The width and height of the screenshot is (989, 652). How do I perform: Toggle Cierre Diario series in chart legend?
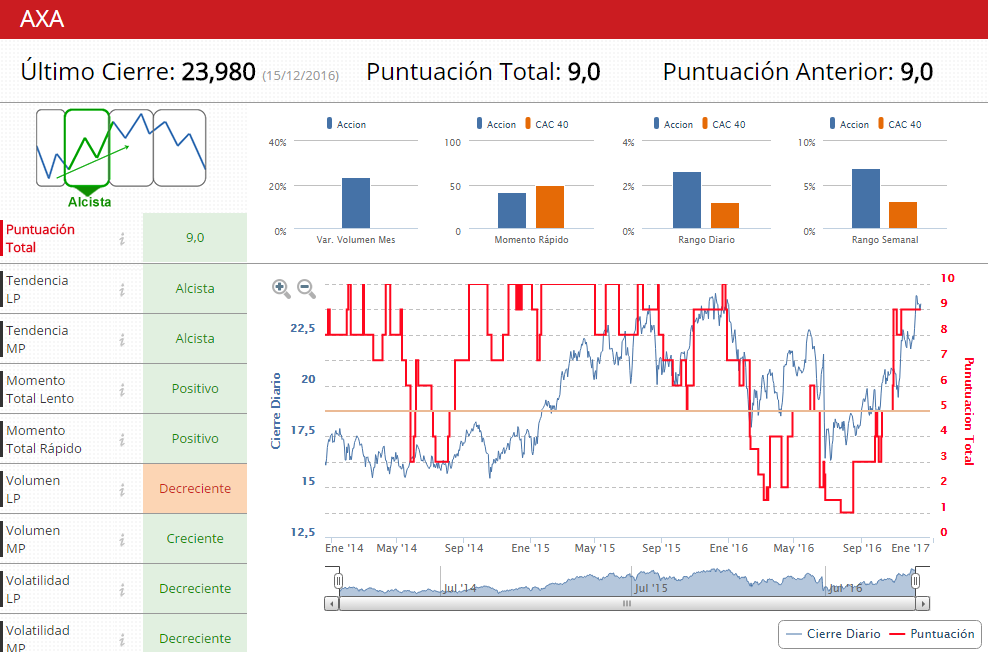pos(834,634)
